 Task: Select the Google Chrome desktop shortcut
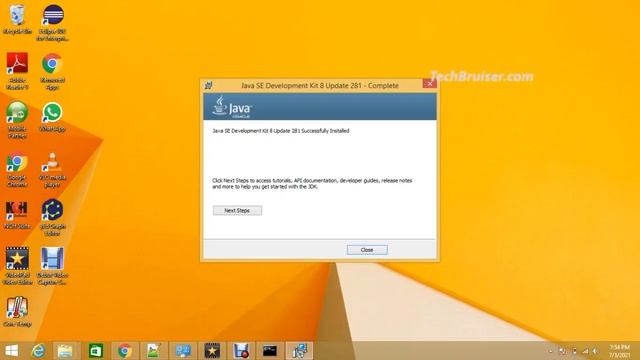coord(17,169)
